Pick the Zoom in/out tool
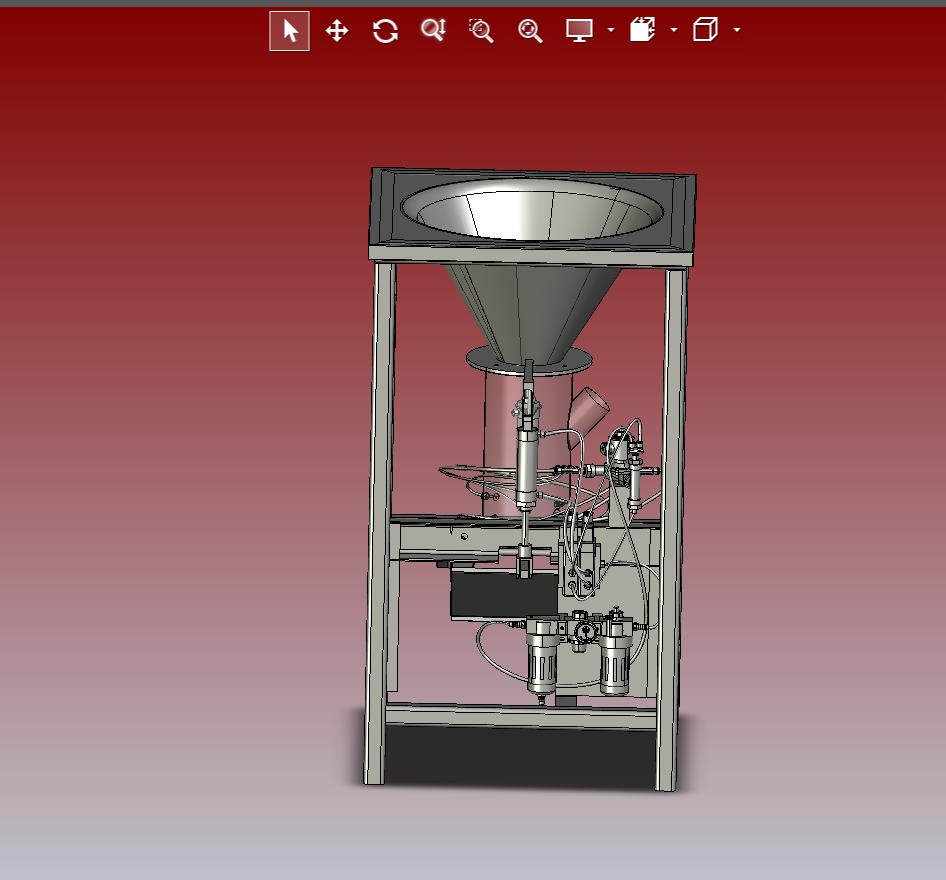The image size is (946, 880). pos(433,30)
